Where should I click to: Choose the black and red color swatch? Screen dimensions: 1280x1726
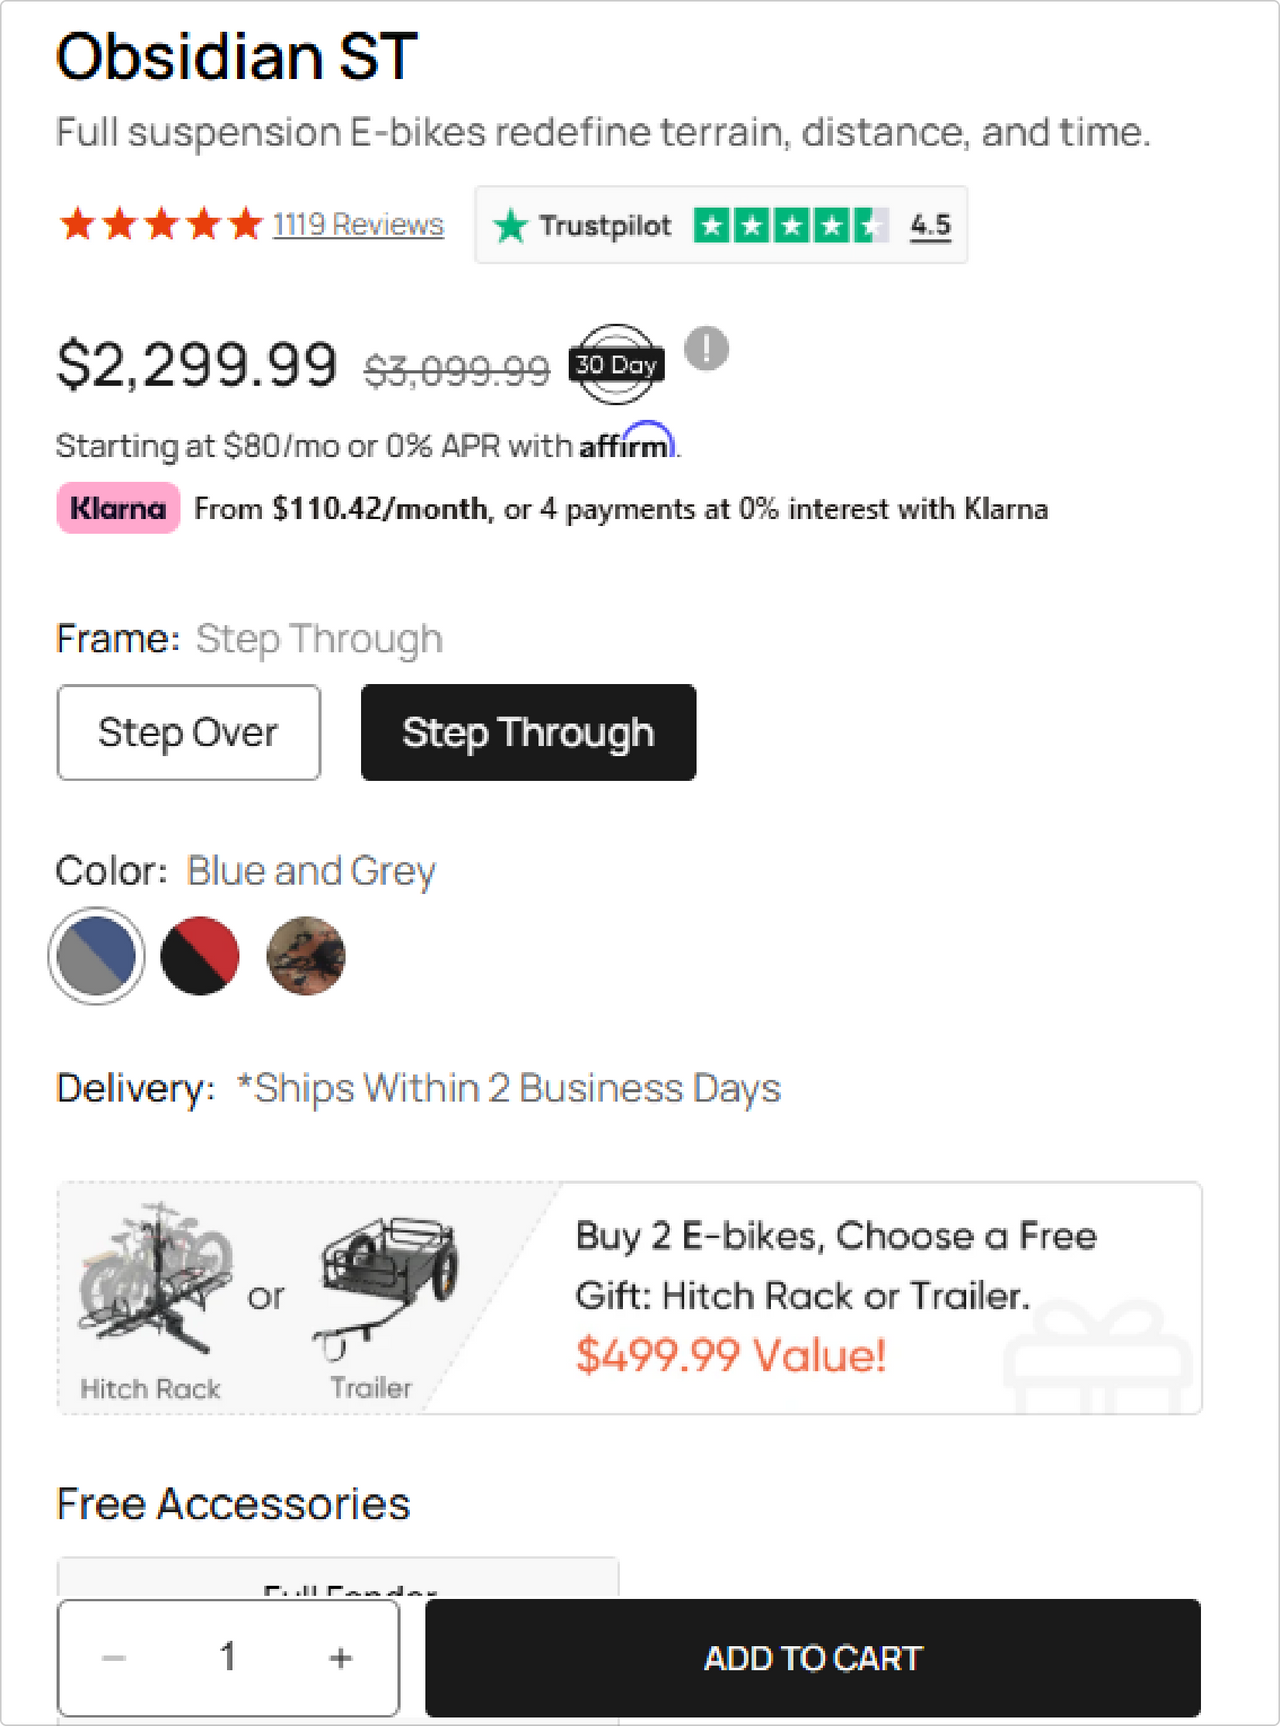[x=200, y=956]
